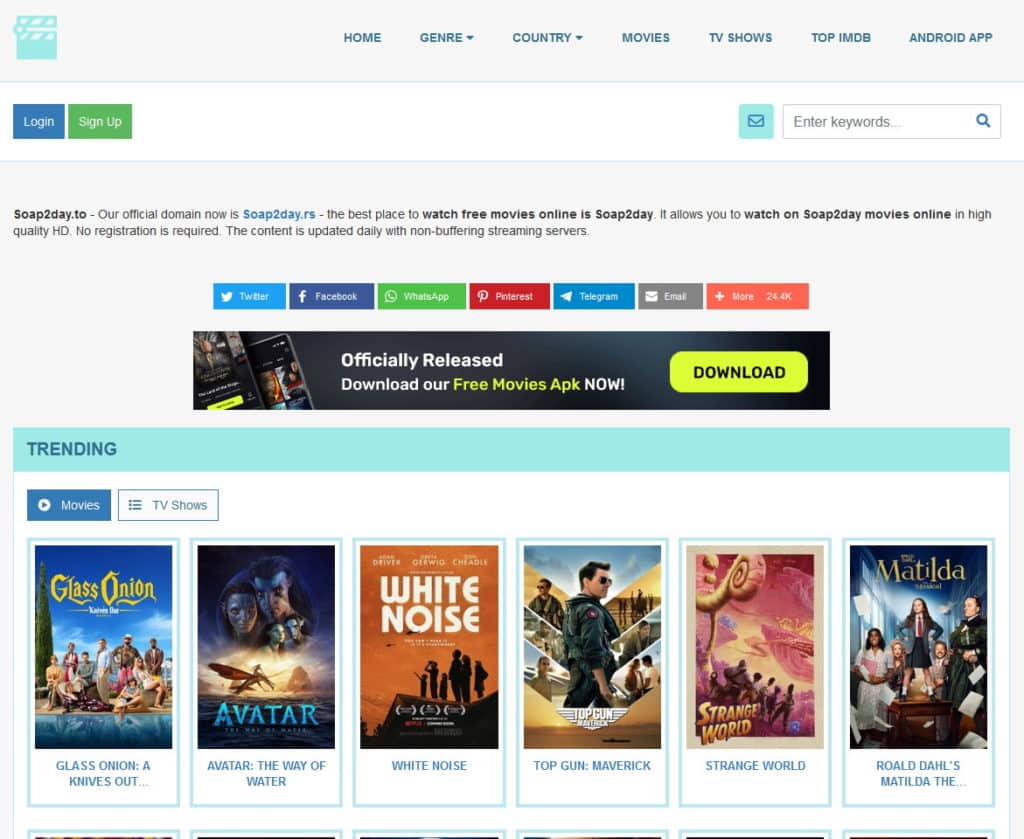Click the Free Movies Apk banner image
The height and width of the screenshot is (839, 1024).
coord(511,371)
